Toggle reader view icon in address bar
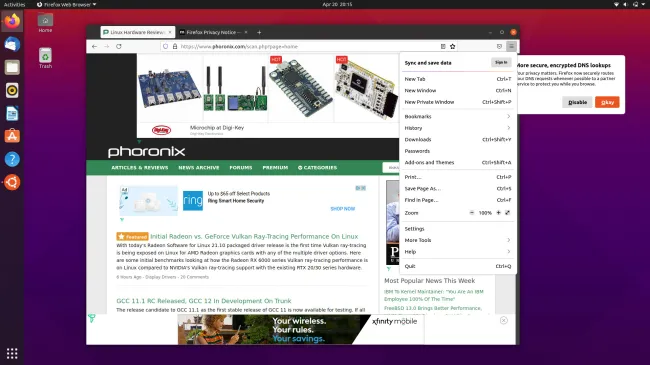Image resolution: width=650 pixels, height=365 pixels. pyautogui.click(x=443, y=46)
